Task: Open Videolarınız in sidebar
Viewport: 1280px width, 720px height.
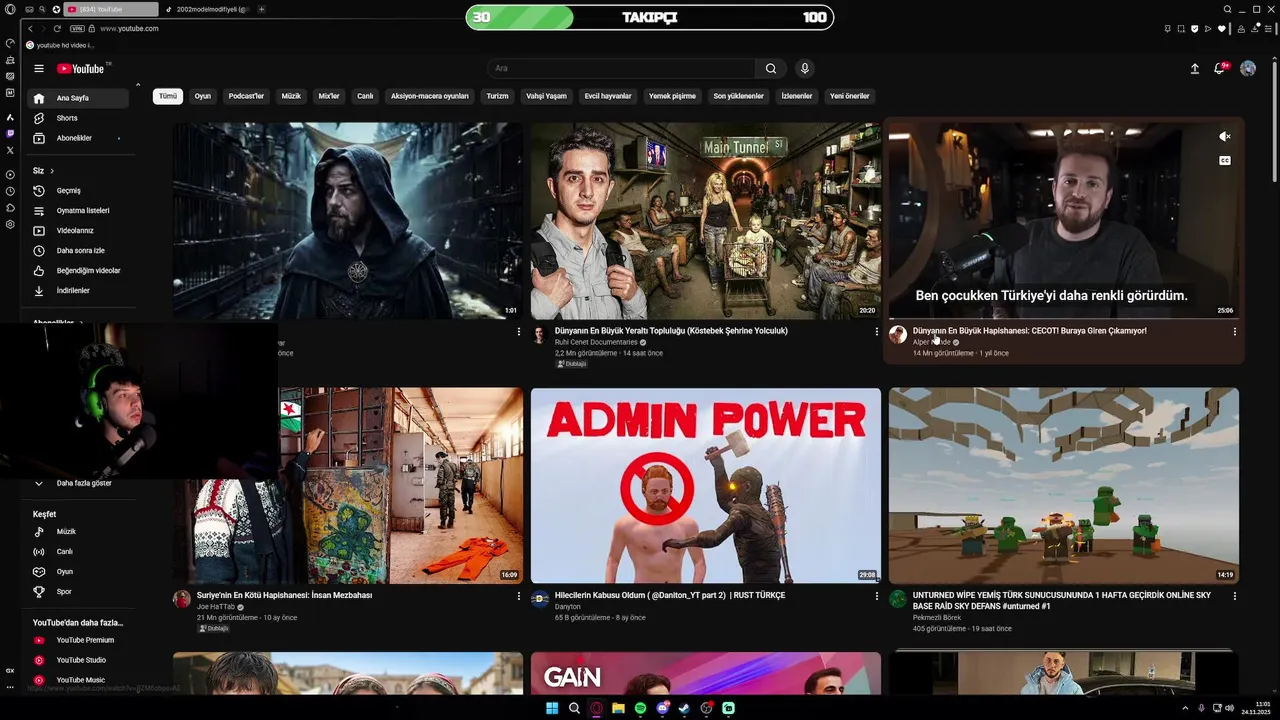Action: point(79,230)
